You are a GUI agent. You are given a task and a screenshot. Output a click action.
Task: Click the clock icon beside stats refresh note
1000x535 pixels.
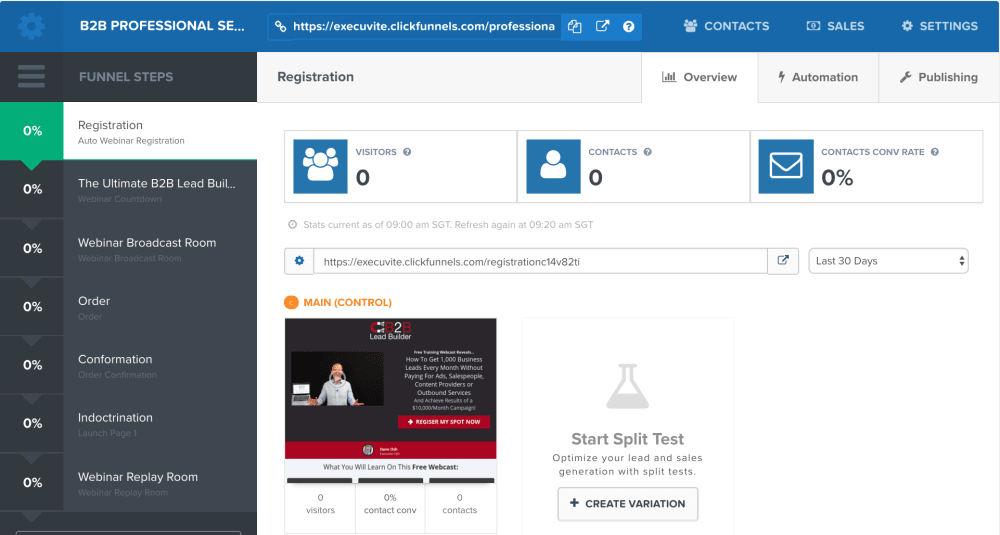pos(293,224)
